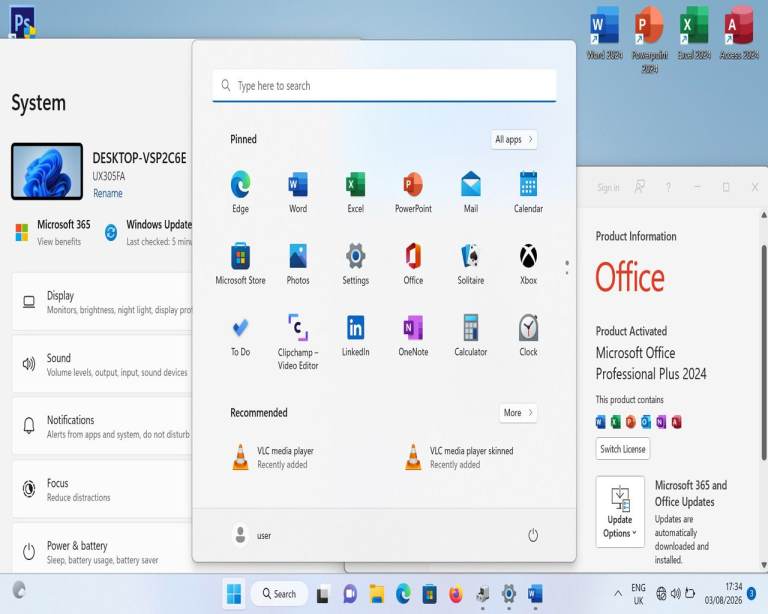Viewport: 768px width, 614px height.
Task: Open the taskbar Search box
Action: [279, 594]
